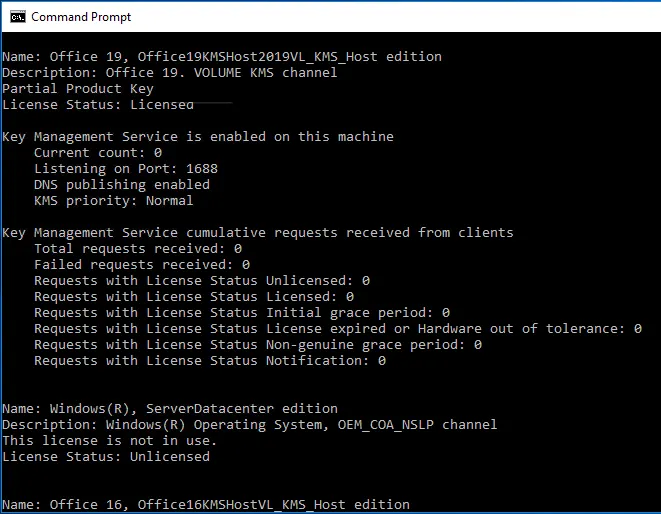Click the License Status: Licensed line
Screen dimensions: 661x514
[x=98, y=105]
